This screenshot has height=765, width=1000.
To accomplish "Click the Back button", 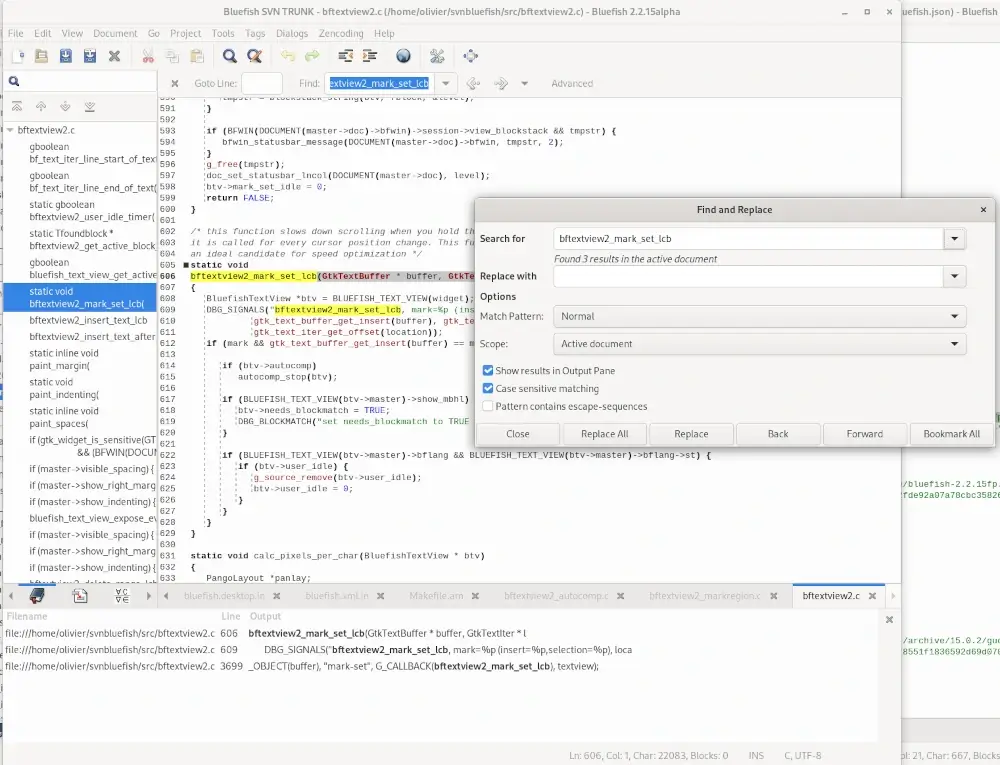I will tap(778, 434).
